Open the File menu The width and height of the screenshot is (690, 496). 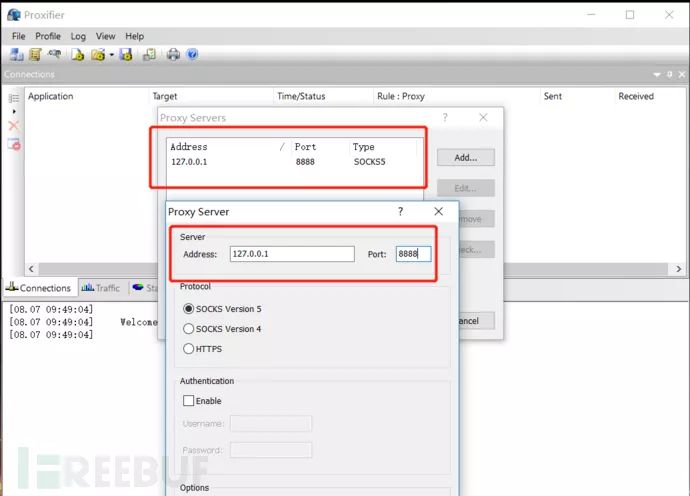[x=18, y=36]
